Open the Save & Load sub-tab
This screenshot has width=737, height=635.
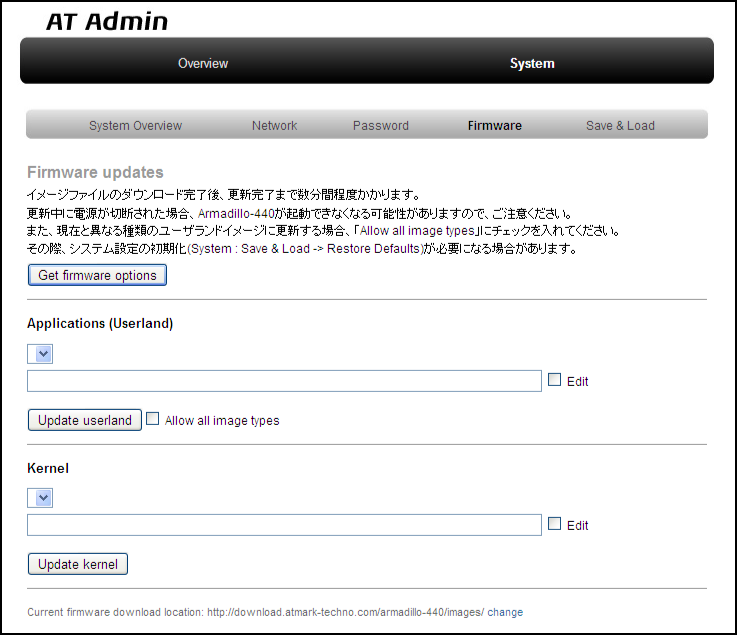pyautogui.click(x=620, y=125)
